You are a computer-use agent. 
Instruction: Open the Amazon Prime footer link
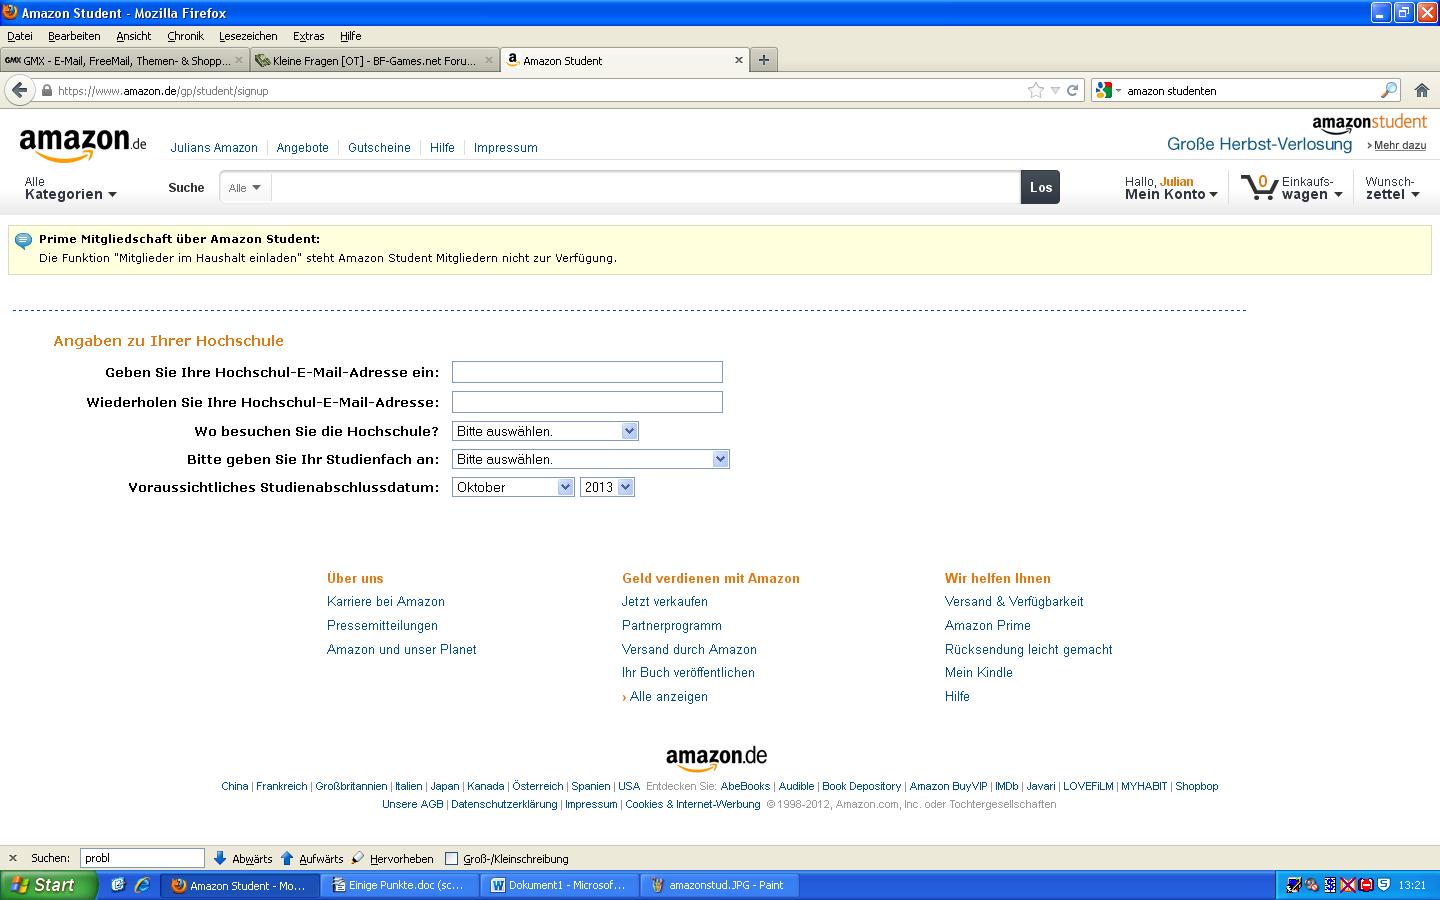pos(988,626)
